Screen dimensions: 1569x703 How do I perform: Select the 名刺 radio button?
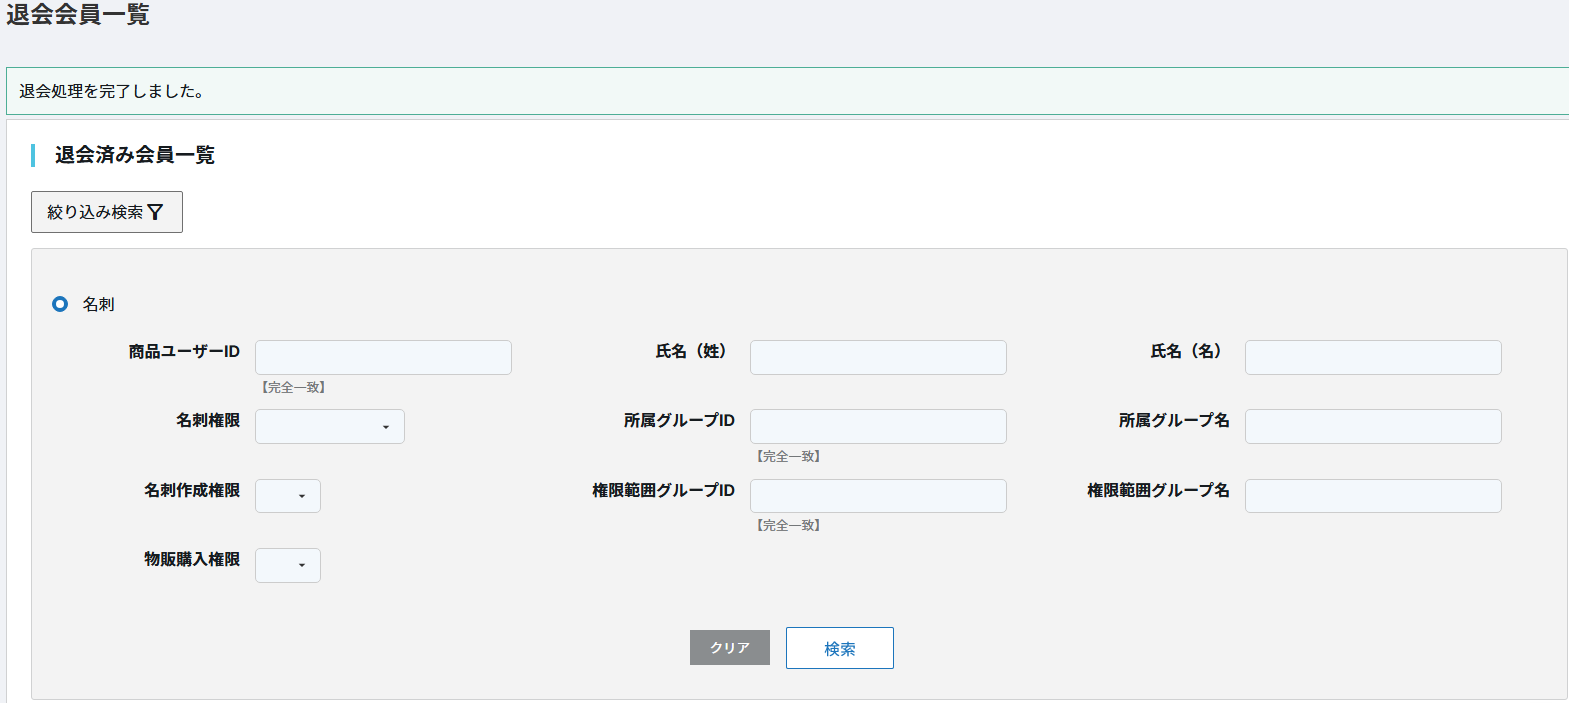pyautogui.click(x=60, y=304)
